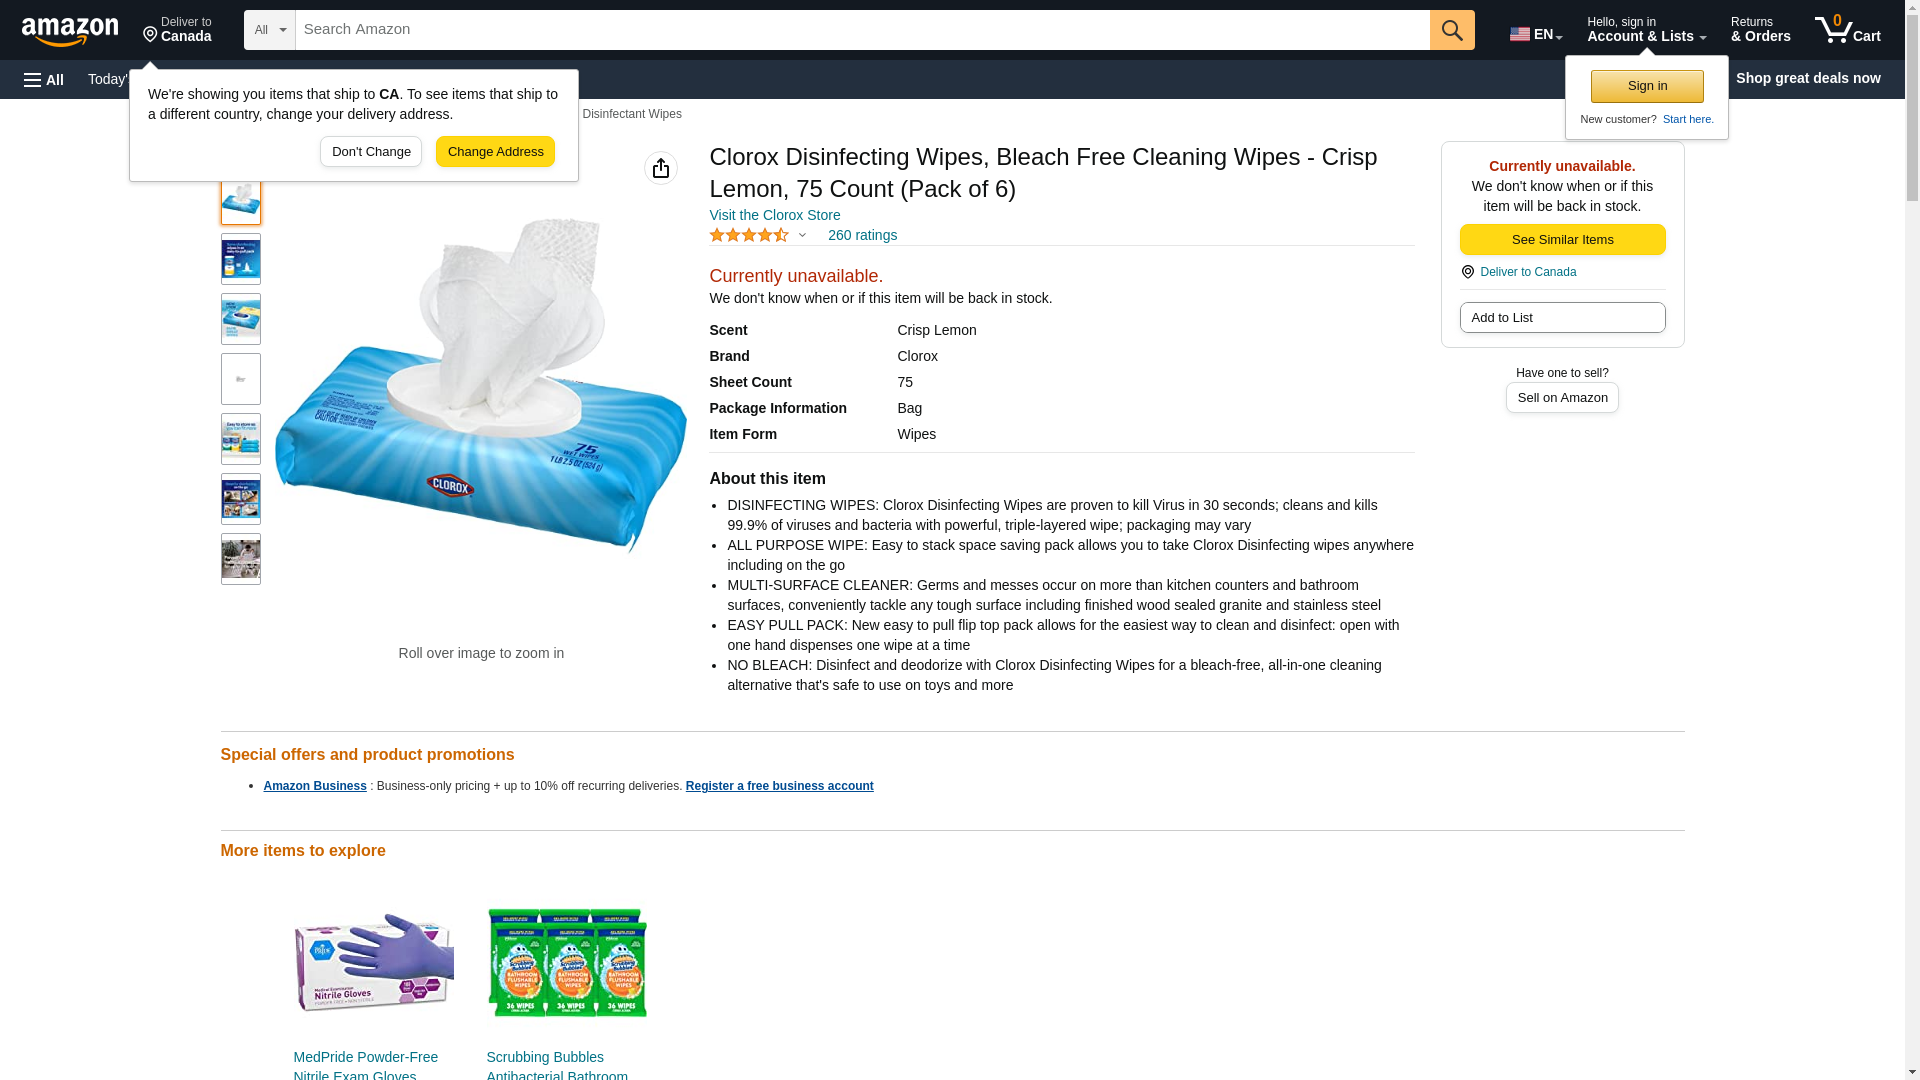
Task: Open the Visit the Clorox Store link
Action: (775, 215)
